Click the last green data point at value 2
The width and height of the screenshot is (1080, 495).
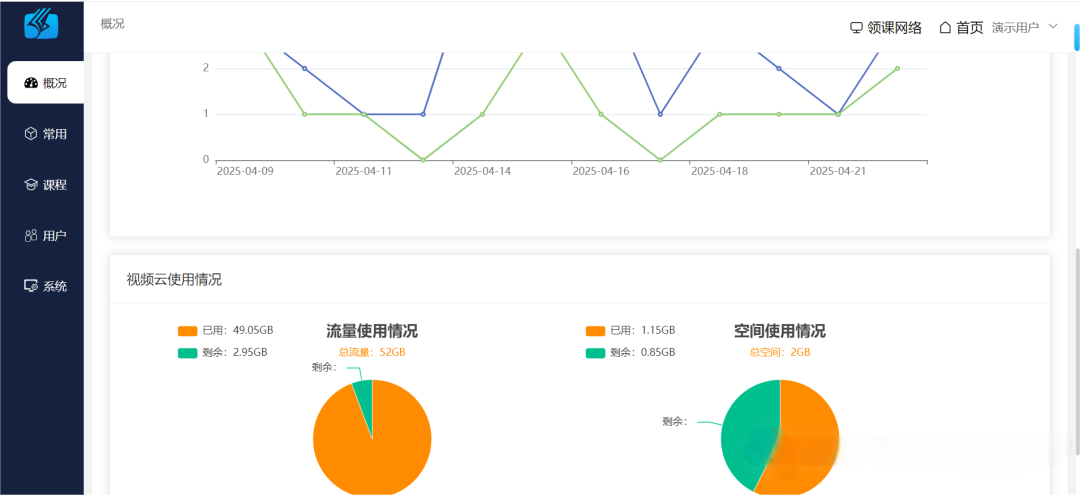coord(897,68)
